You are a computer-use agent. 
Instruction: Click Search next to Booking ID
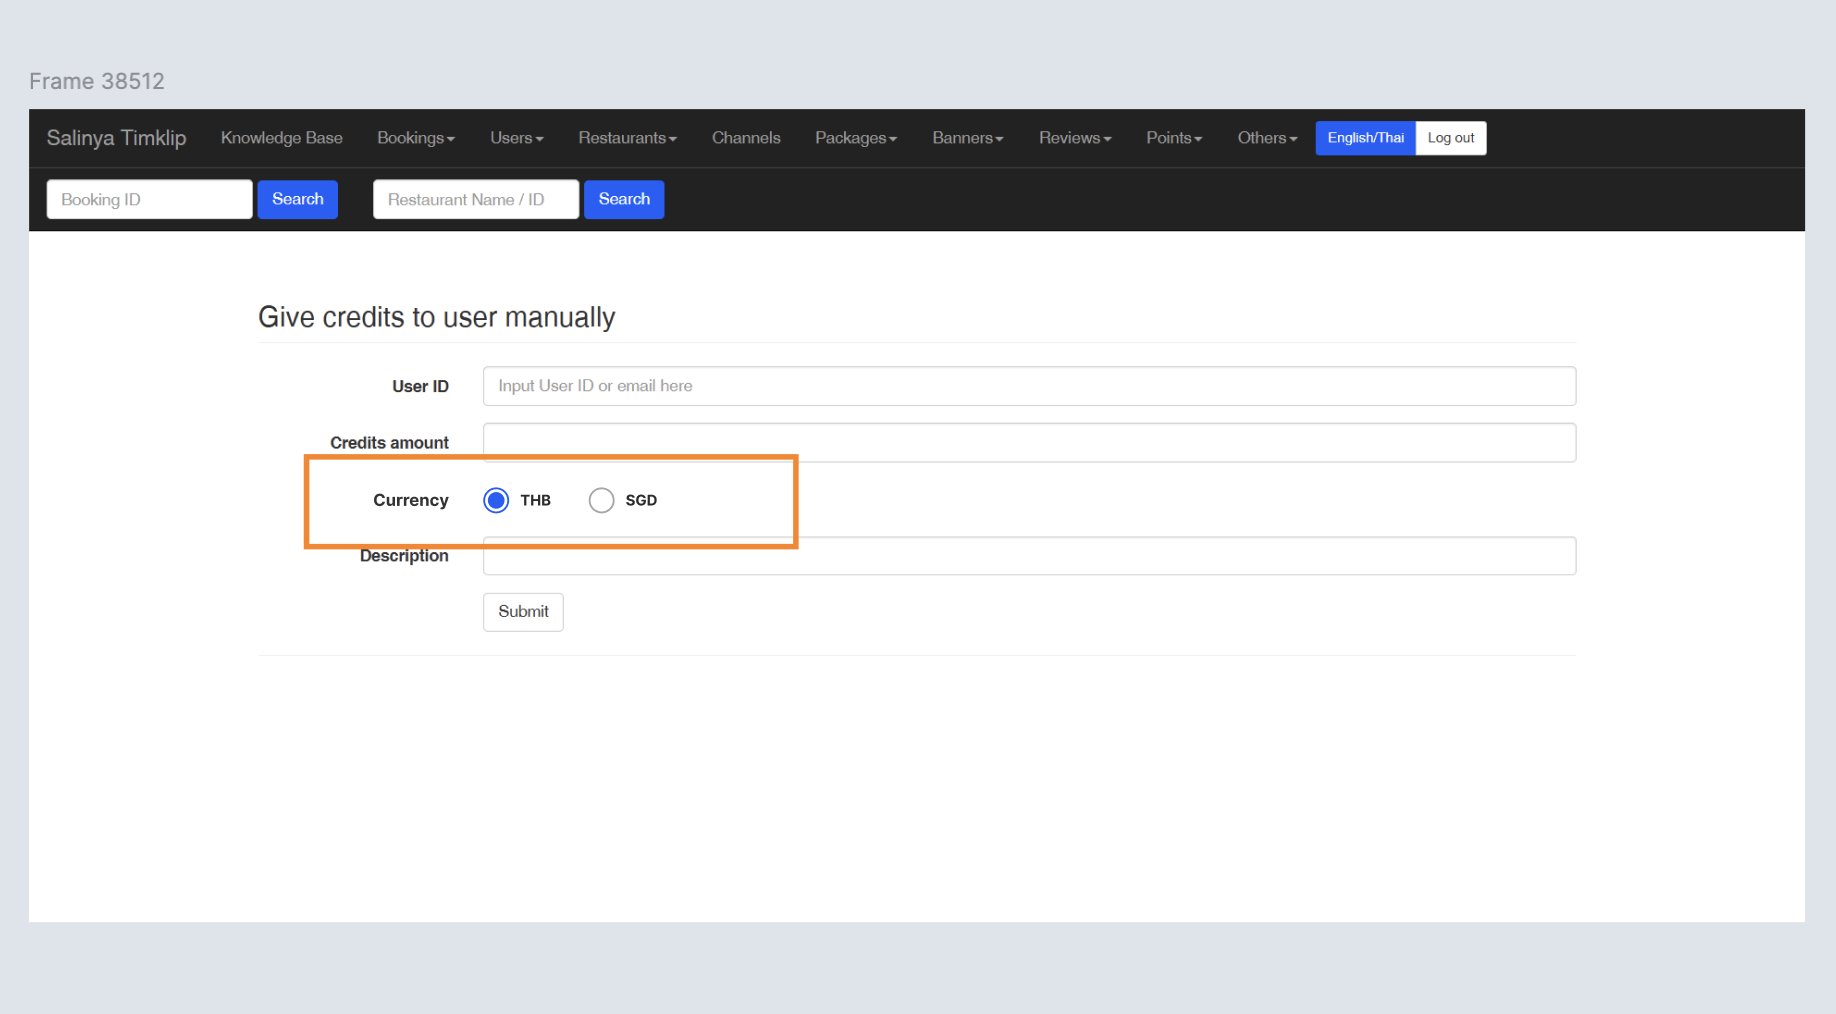coord(297,199)
